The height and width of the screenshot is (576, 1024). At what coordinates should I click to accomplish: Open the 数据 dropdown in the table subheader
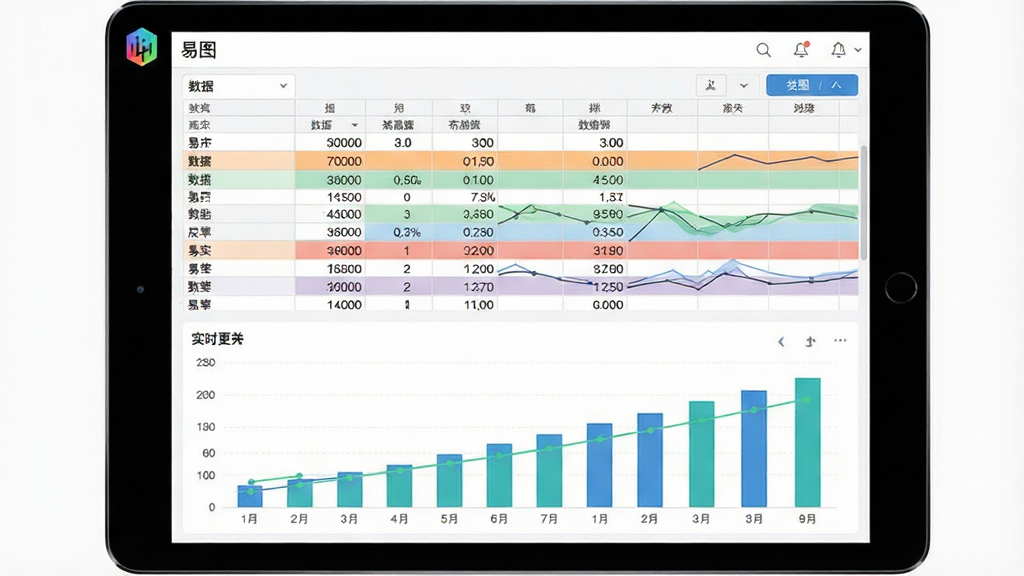coord(334,125)
